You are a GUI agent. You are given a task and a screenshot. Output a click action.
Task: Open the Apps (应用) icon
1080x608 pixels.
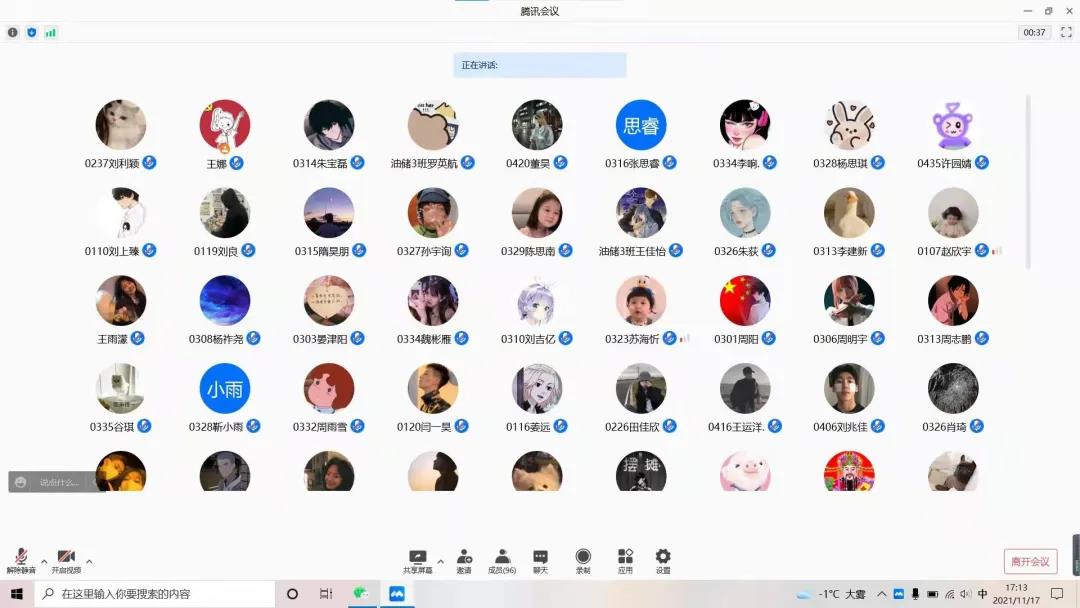[x=625, y=560]
